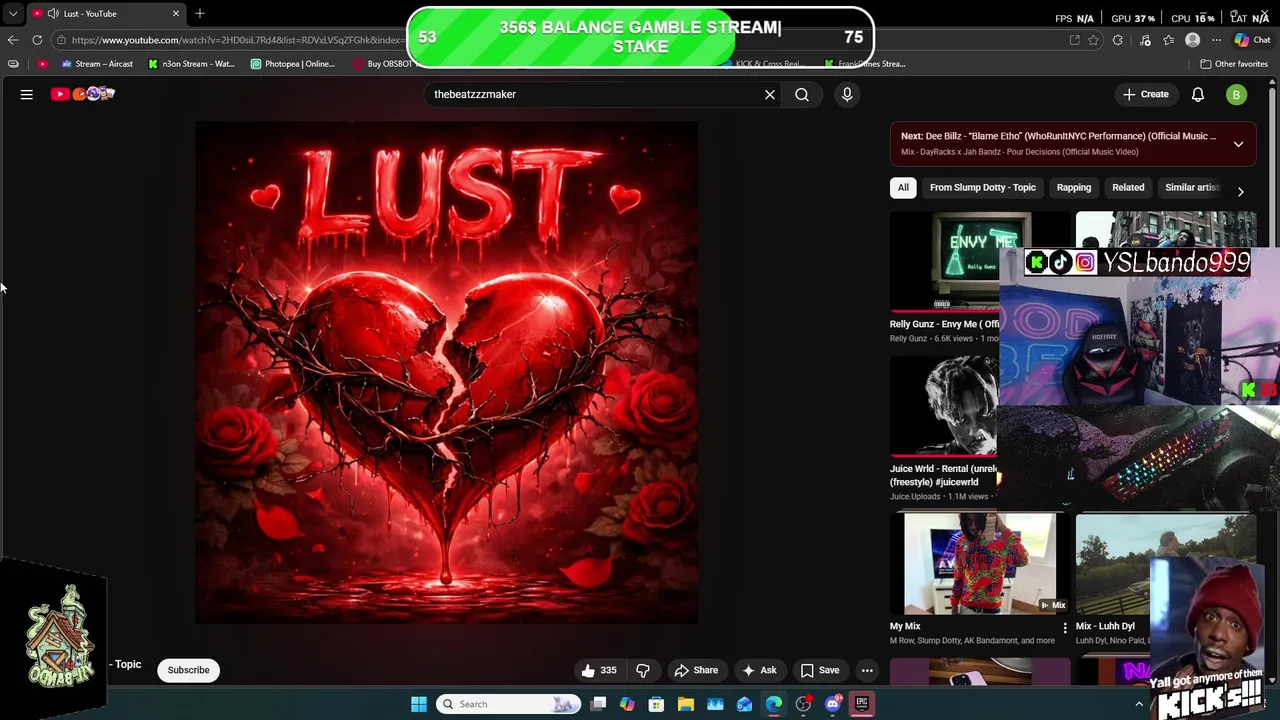Open Juice Wrld Rental video title

pyautogui.click(x=943, y=475)
